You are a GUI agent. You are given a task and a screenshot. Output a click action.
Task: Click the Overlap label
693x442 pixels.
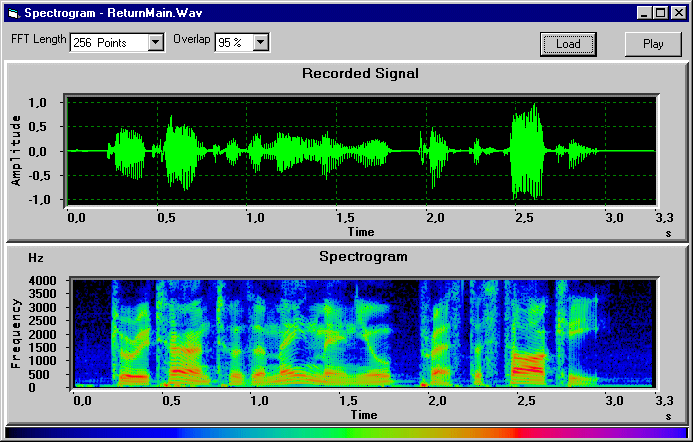191,39
